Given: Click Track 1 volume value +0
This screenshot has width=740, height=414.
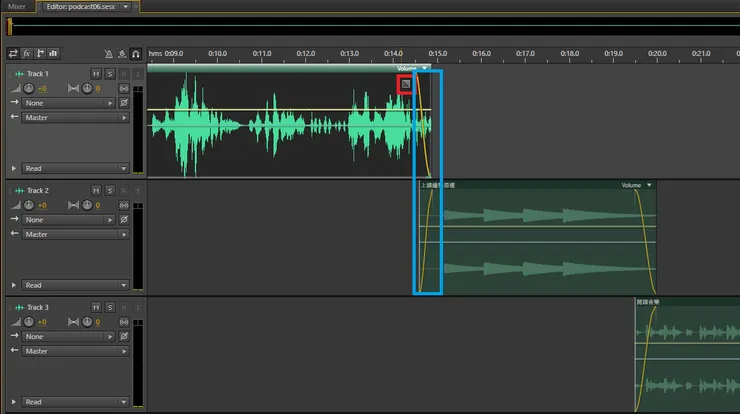Looking at the screenshot, I should (42, 88).
